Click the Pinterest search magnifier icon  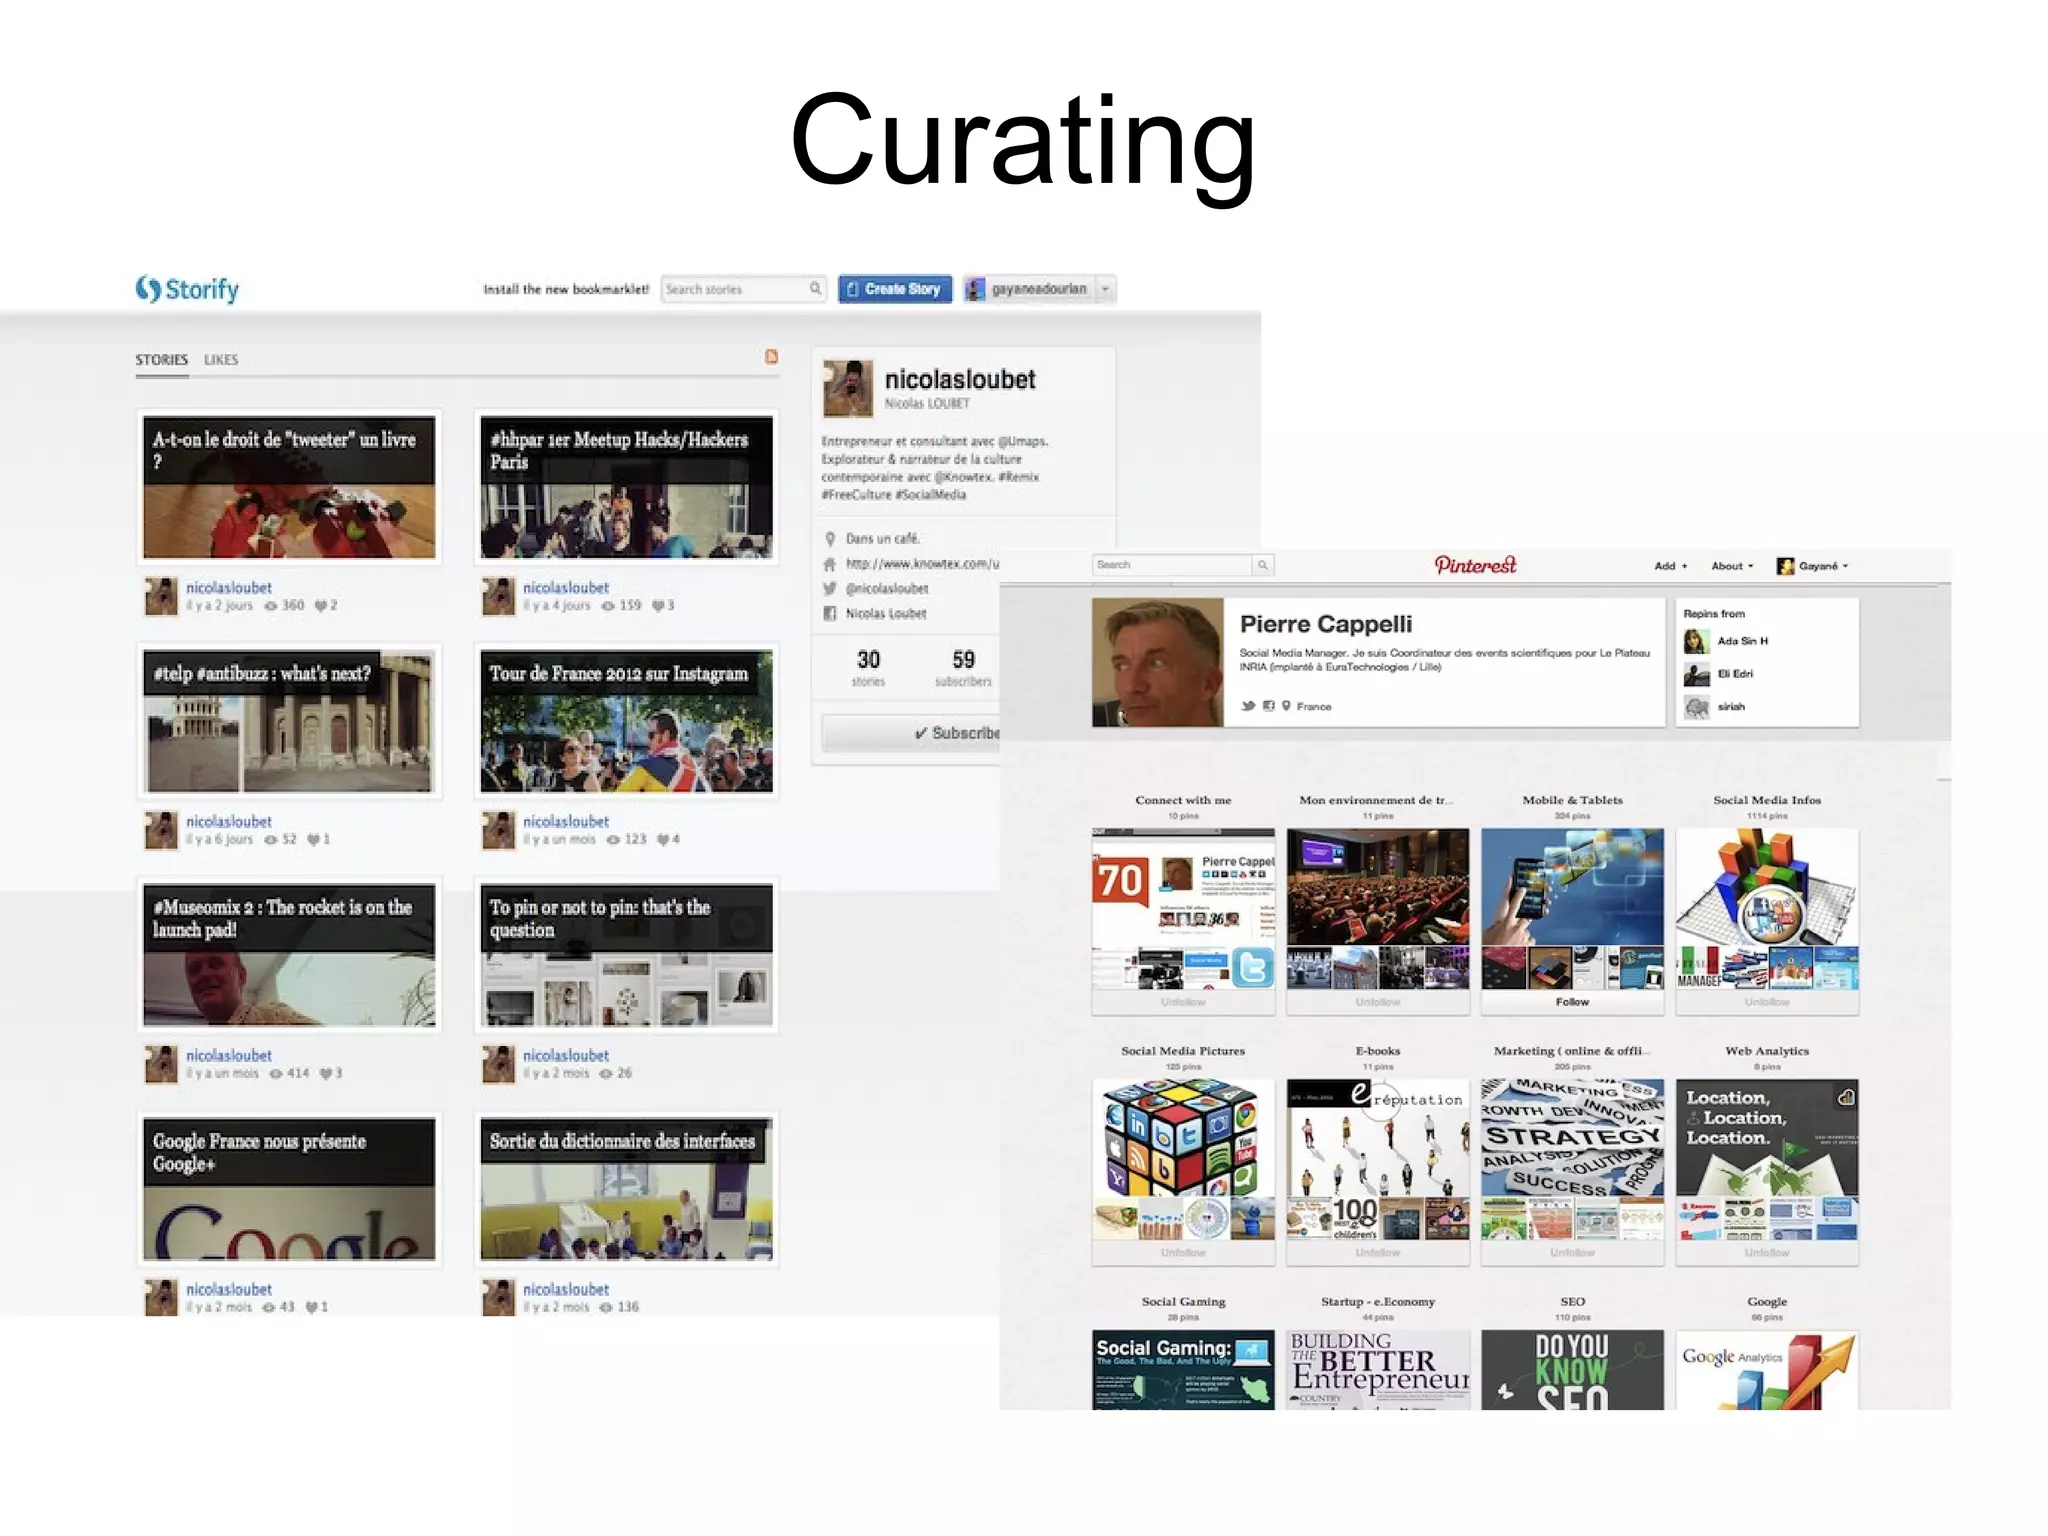tap(1263, 565)
